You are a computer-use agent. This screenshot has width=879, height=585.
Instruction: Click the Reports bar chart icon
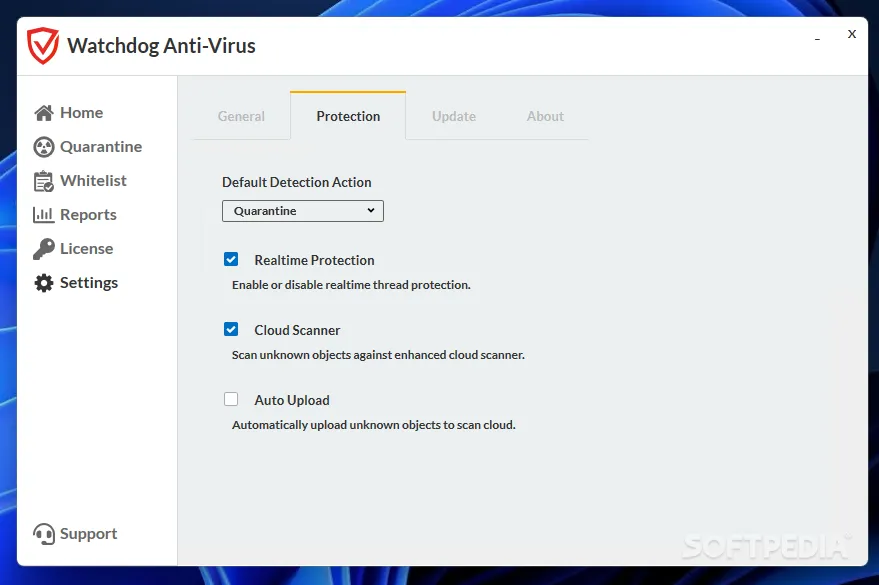[x=44, y=215]
